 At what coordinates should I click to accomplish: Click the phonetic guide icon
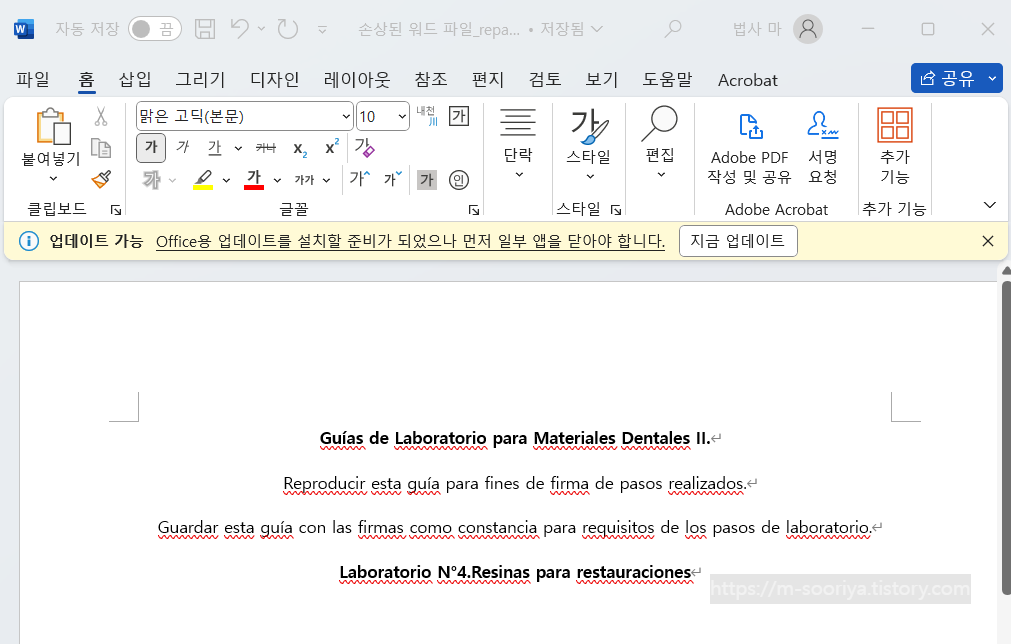pyautogui.click(x=427, y=116)
